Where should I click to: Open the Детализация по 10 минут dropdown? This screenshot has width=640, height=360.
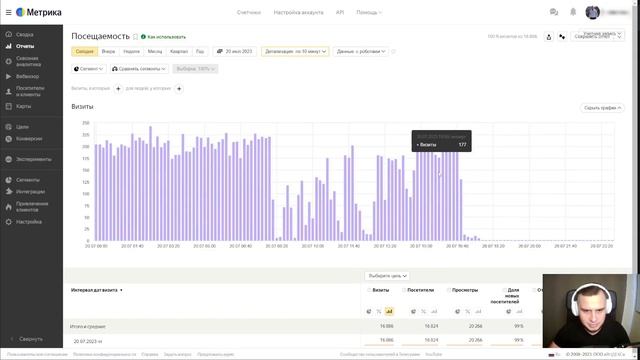(x=295, y=51)
